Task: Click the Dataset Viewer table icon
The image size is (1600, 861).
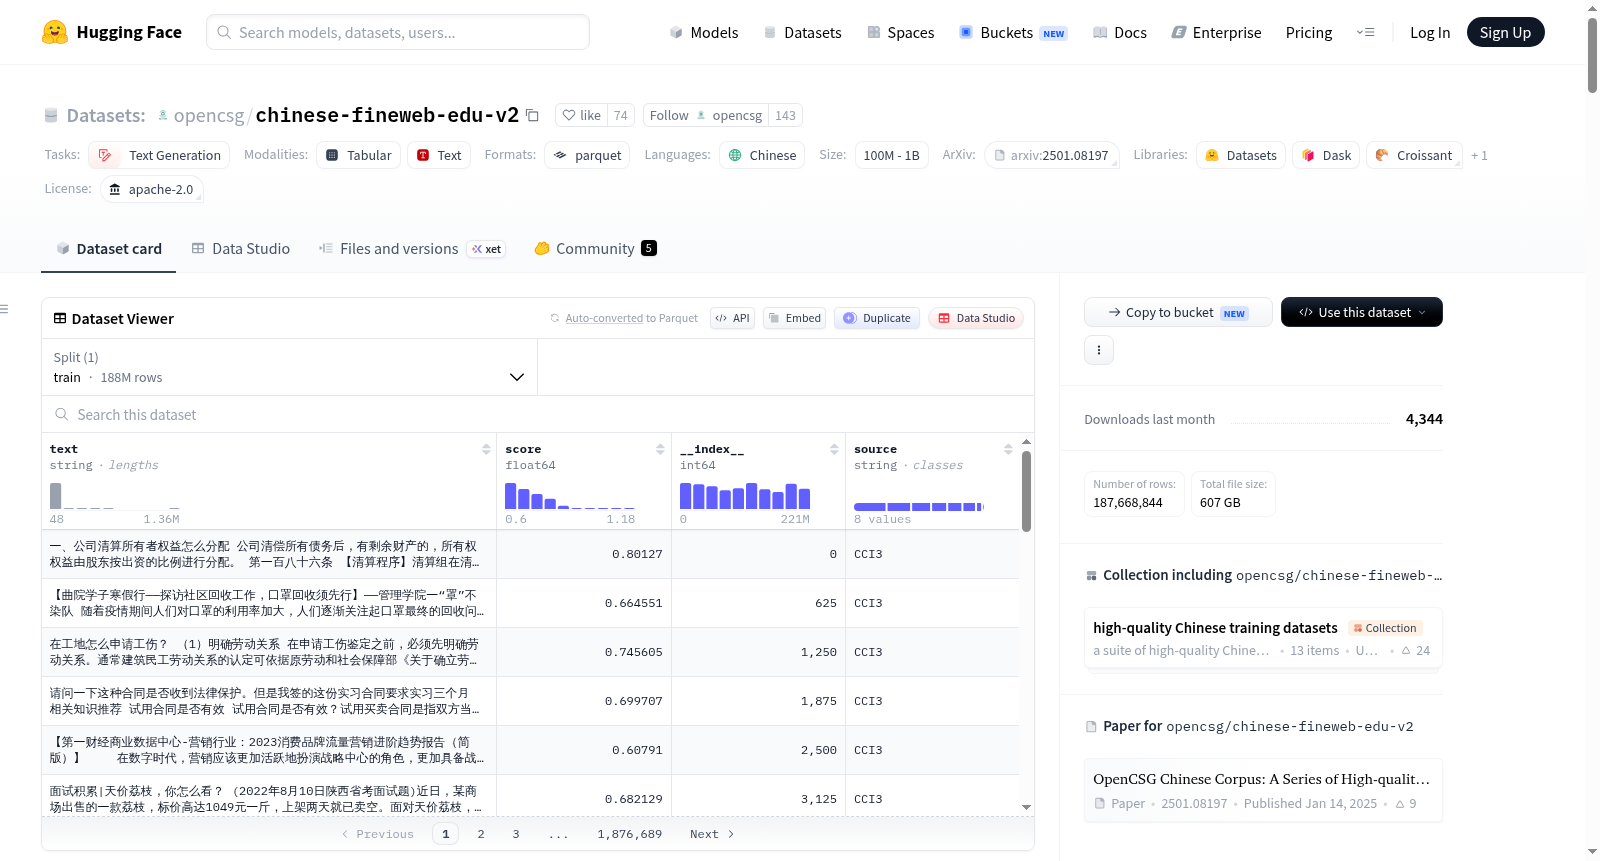Action: pyautogui.click(x=60, y=318)
